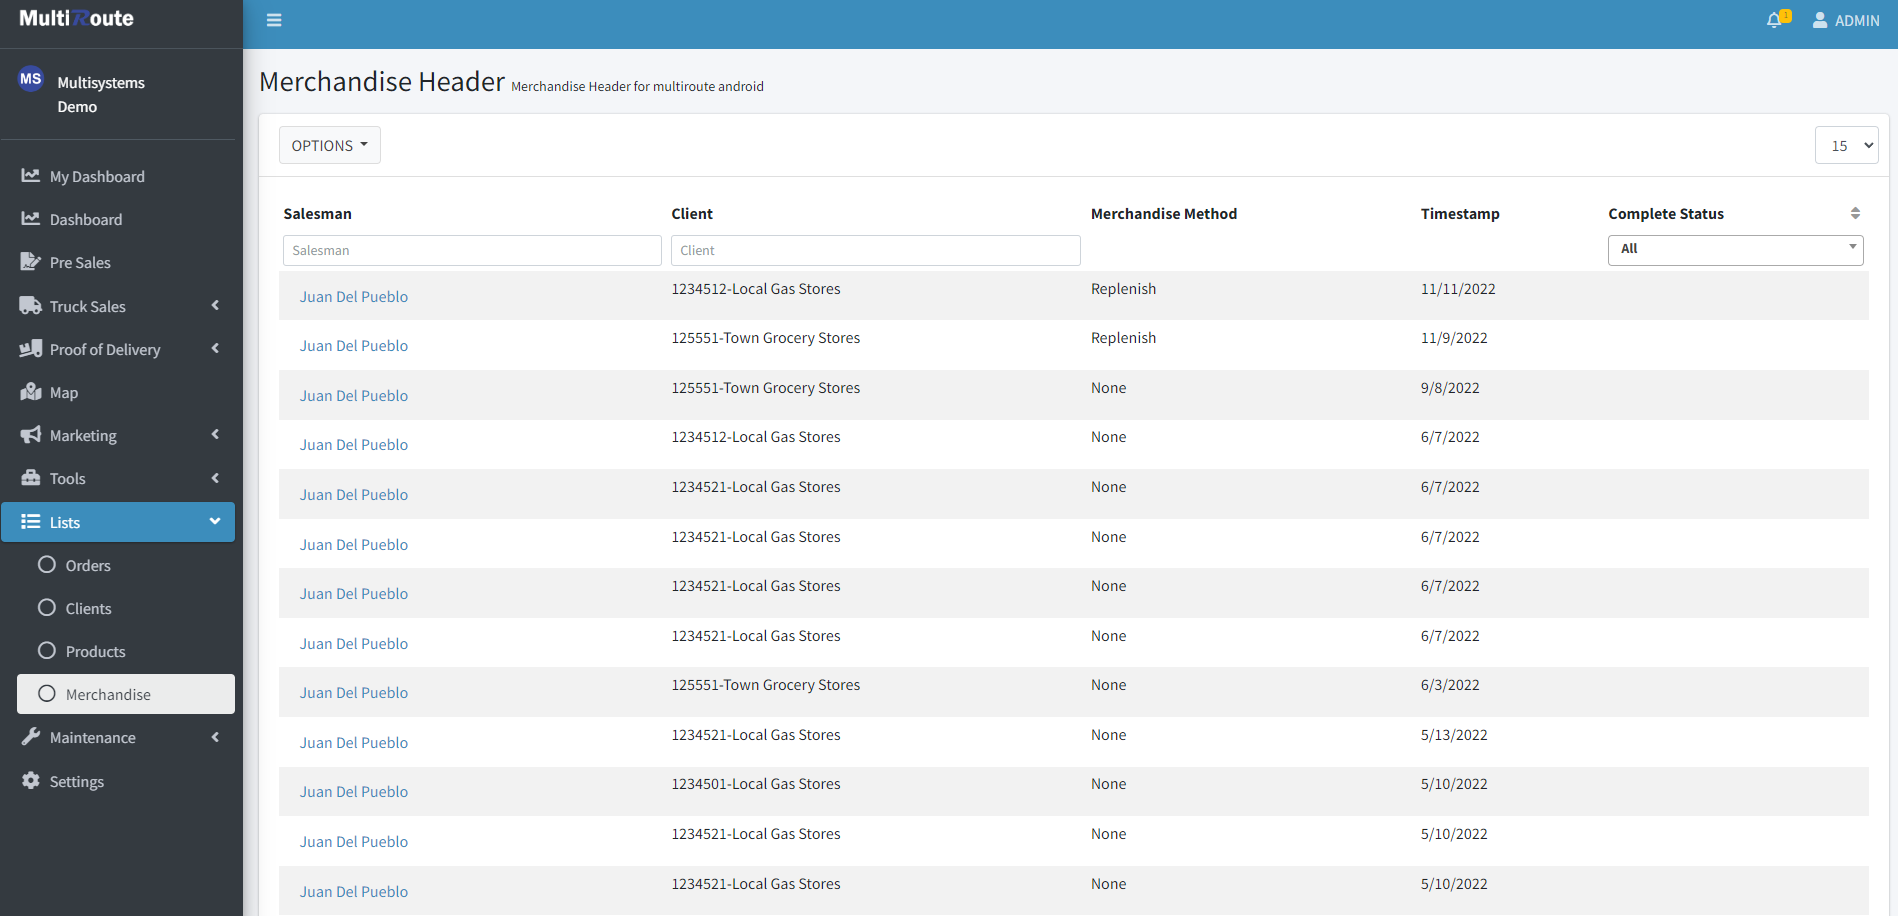The image size is (1898, 916).
Task: Open the Complete Status All filter
Action: tap(1735, 249)
